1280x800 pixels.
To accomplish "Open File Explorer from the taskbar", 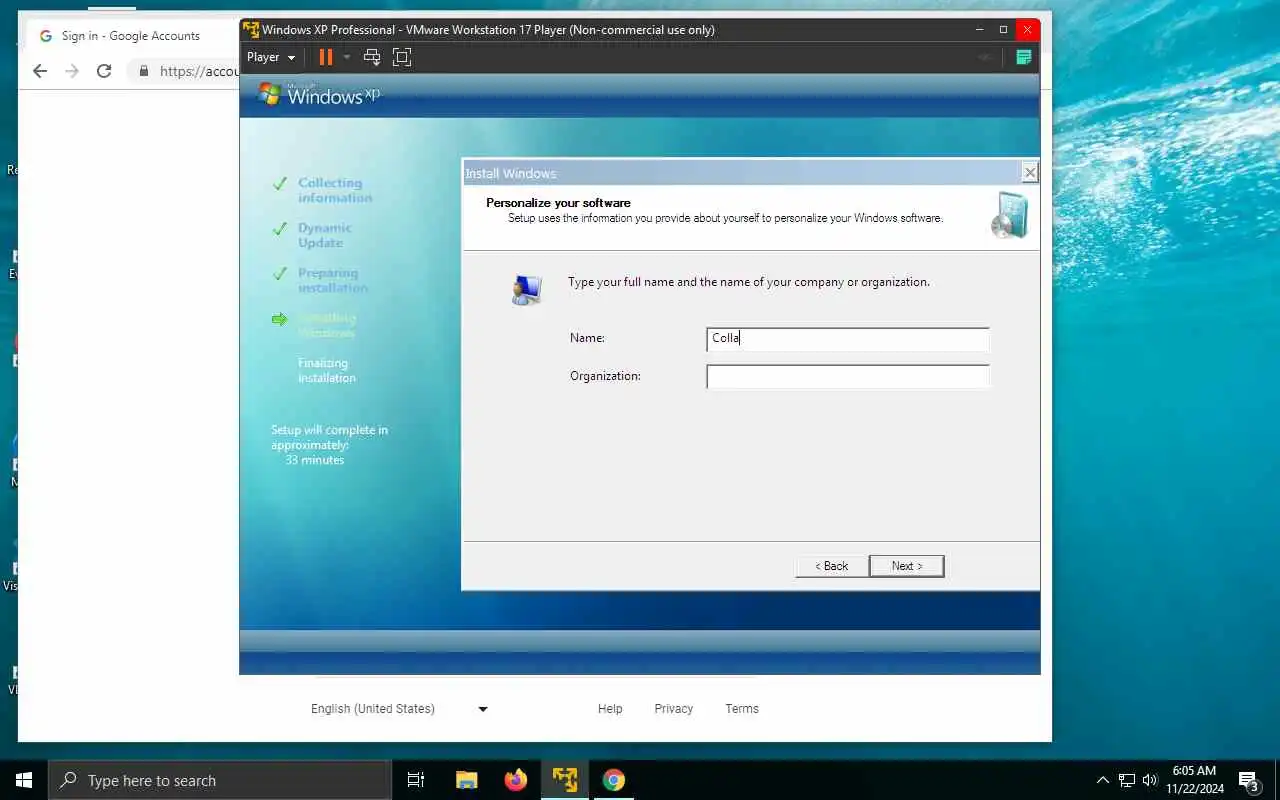I will (466, 780).
